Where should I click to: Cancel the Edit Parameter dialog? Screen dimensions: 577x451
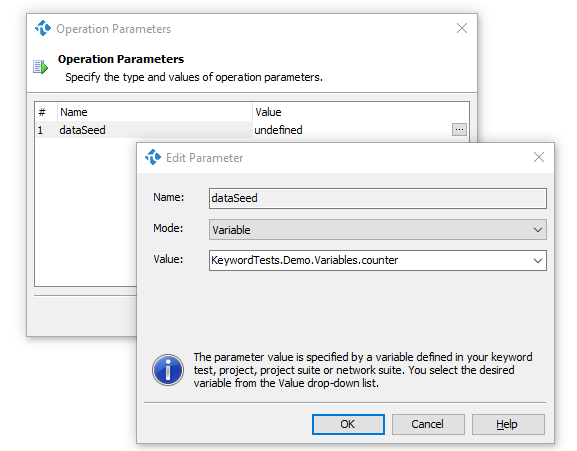pyautogui.click(x=428, y=424)
